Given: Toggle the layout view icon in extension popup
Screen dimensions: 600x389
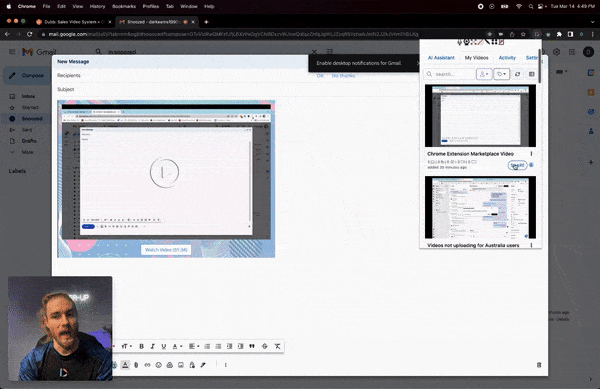Looking at the screenshot, I should (x=532, y=74).
